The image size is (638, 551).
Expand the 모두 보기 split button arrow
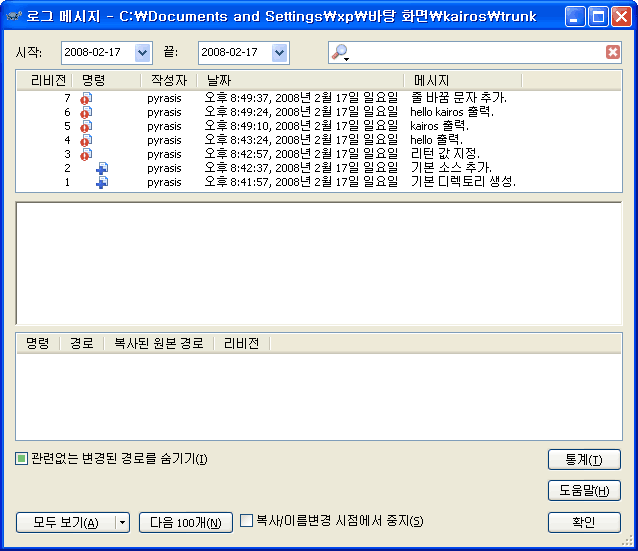click(122, 522)
